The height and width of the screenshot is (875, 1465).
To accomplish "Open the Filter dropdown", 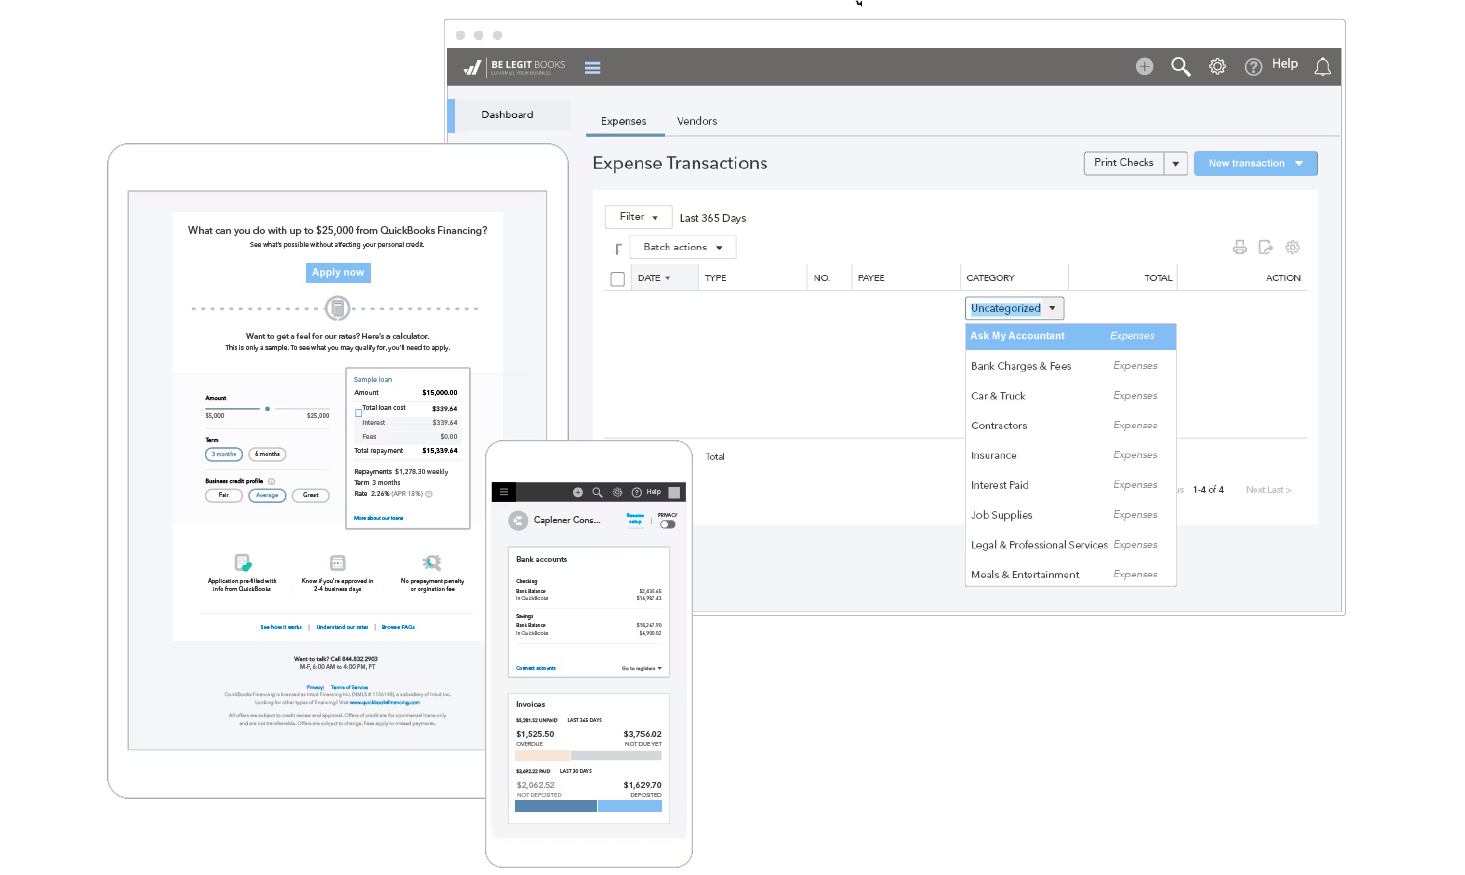I will (x=638, y=217).
